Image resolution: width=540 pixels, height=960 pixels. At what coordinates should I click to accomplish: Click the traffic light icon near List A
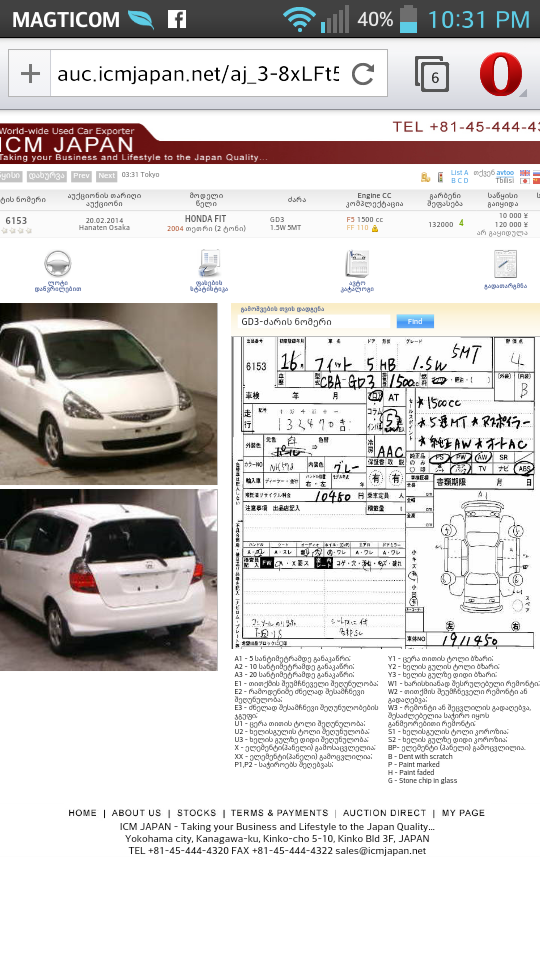point(440,177)
